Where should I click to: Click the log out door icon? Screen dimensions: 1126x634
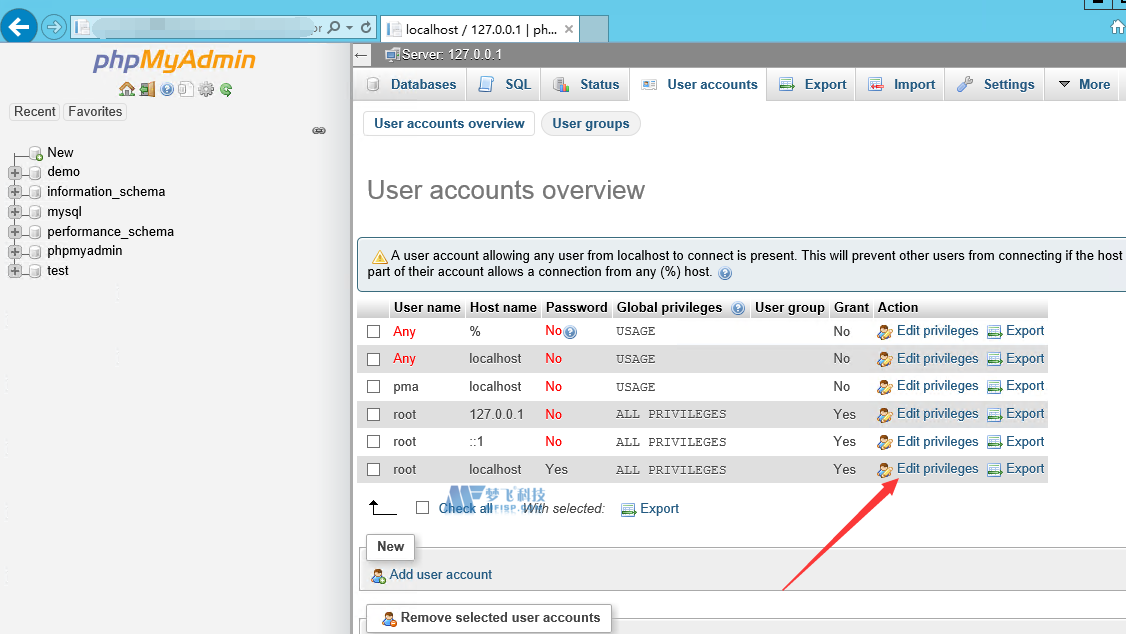click(147, 90)
